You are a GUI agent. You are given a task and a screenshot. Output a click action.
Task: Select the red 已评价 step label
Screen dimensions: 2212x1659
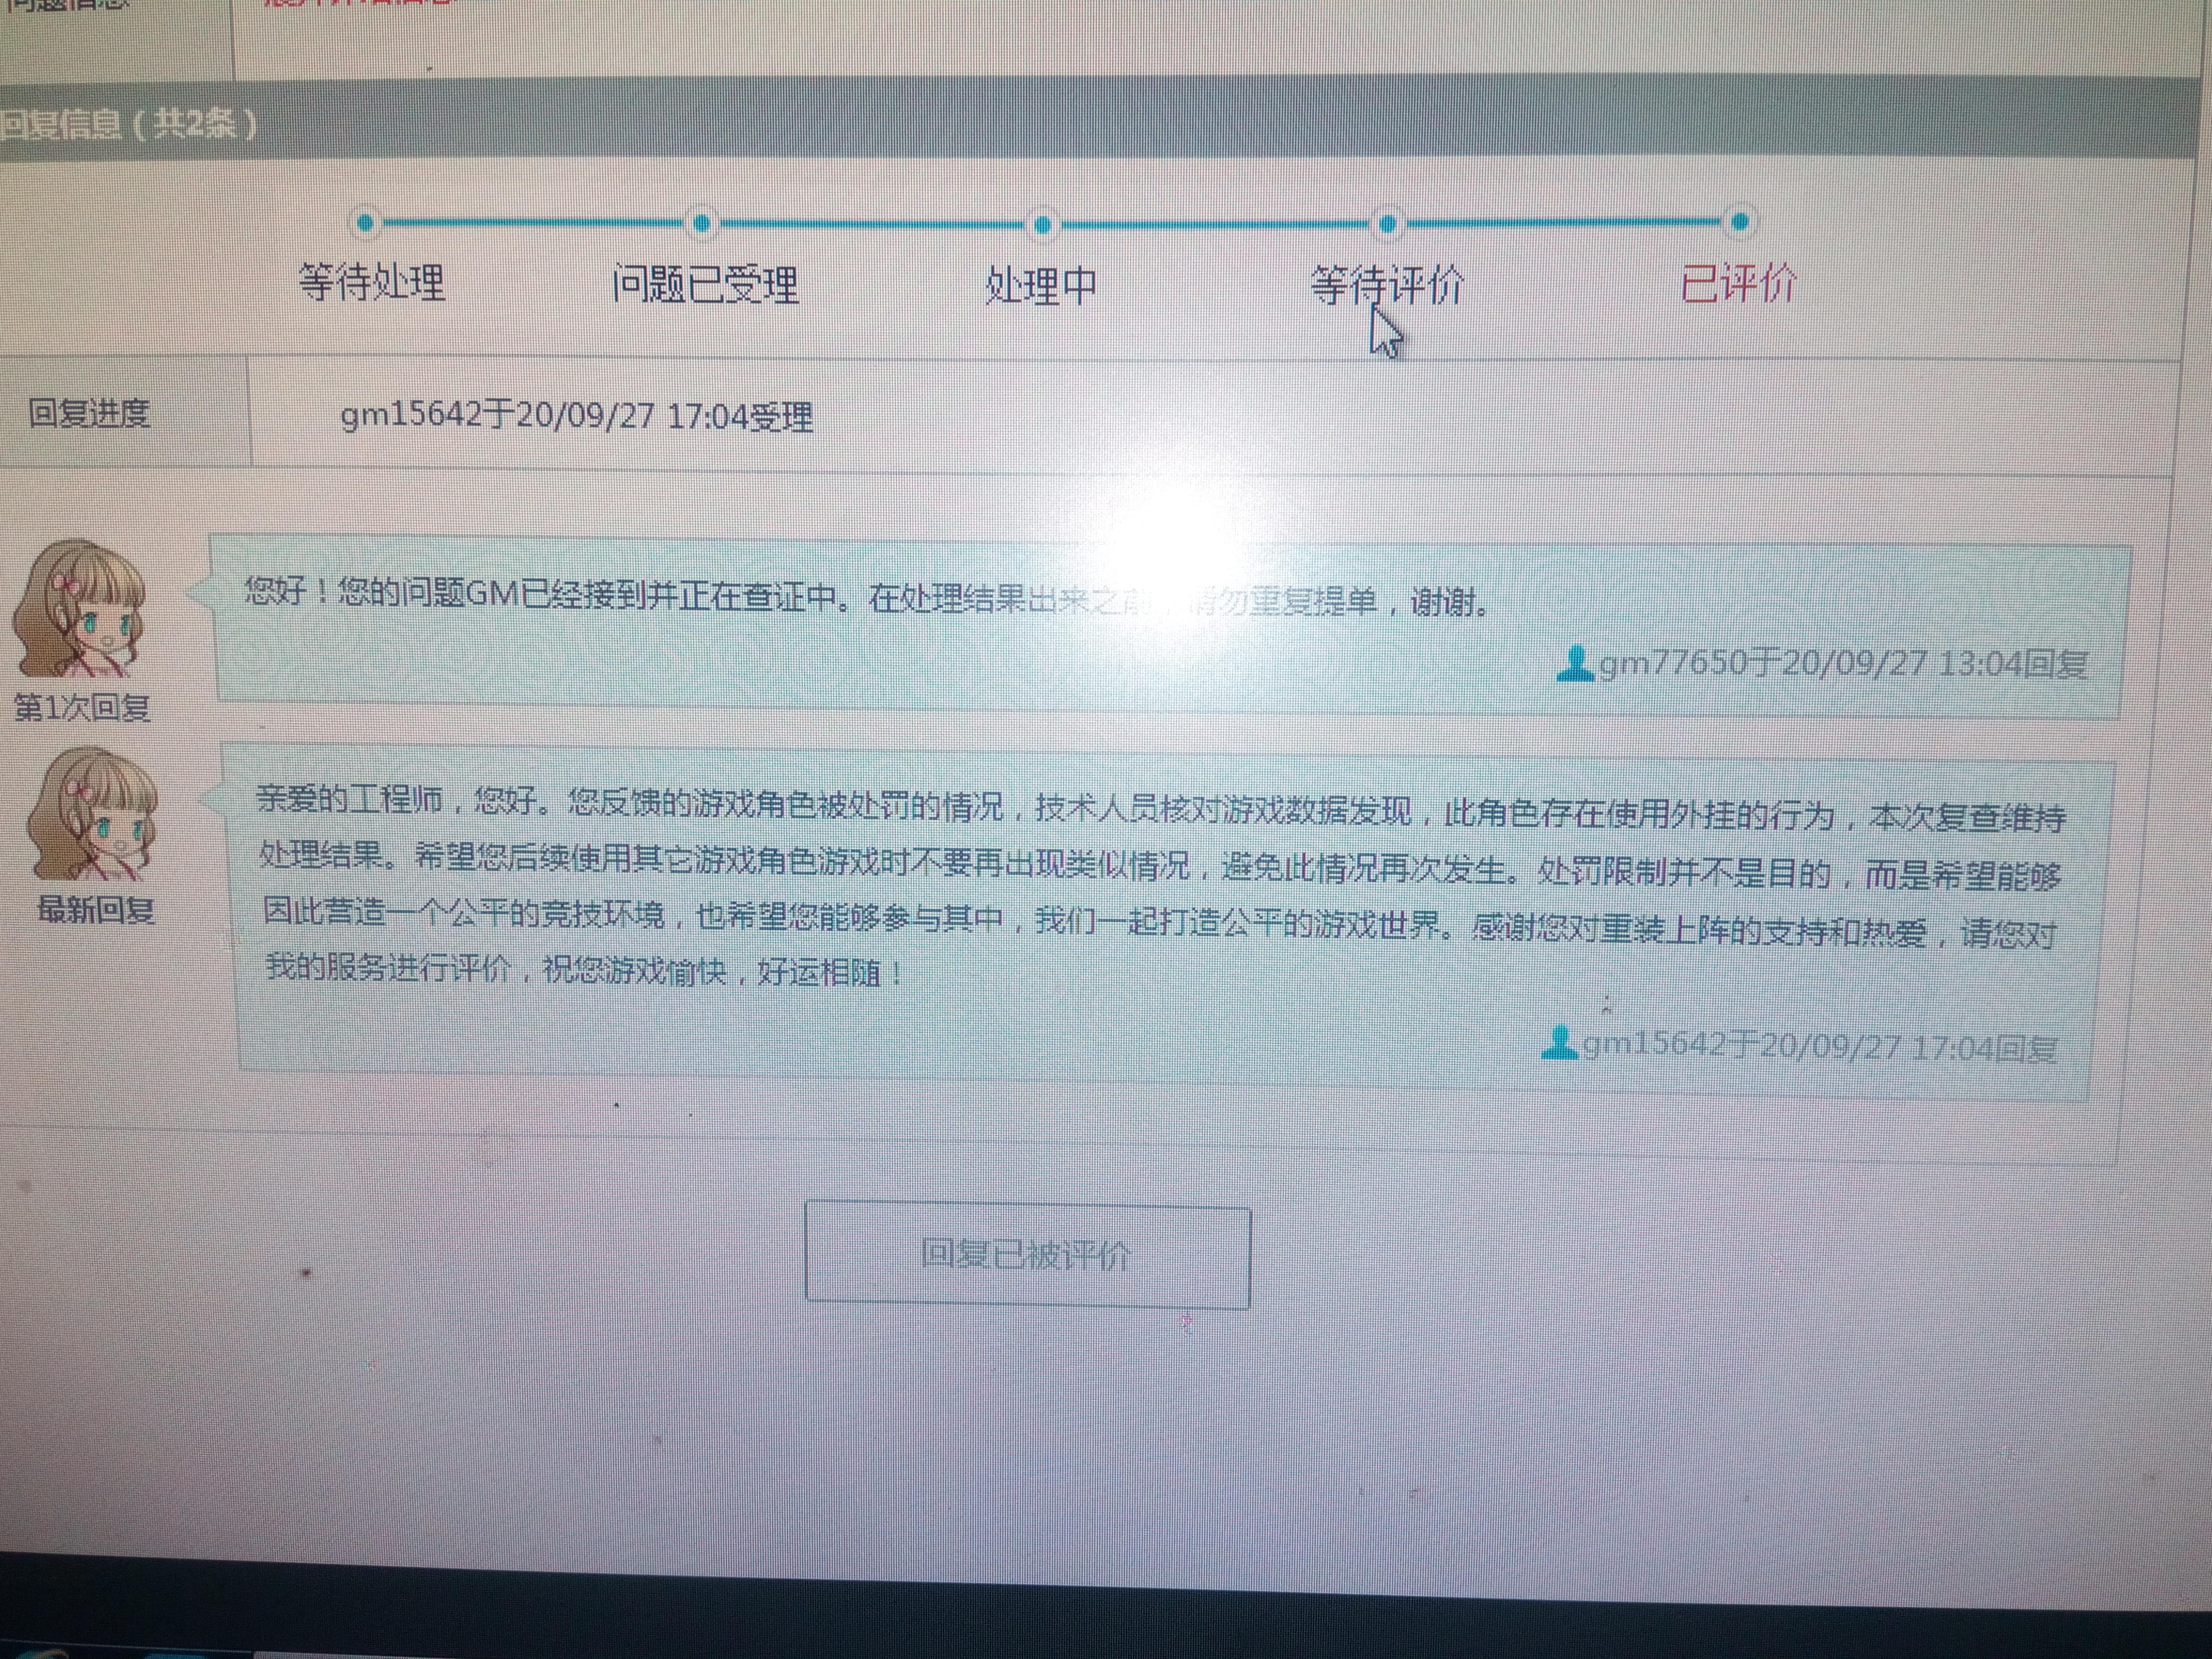coord(1738,284)
